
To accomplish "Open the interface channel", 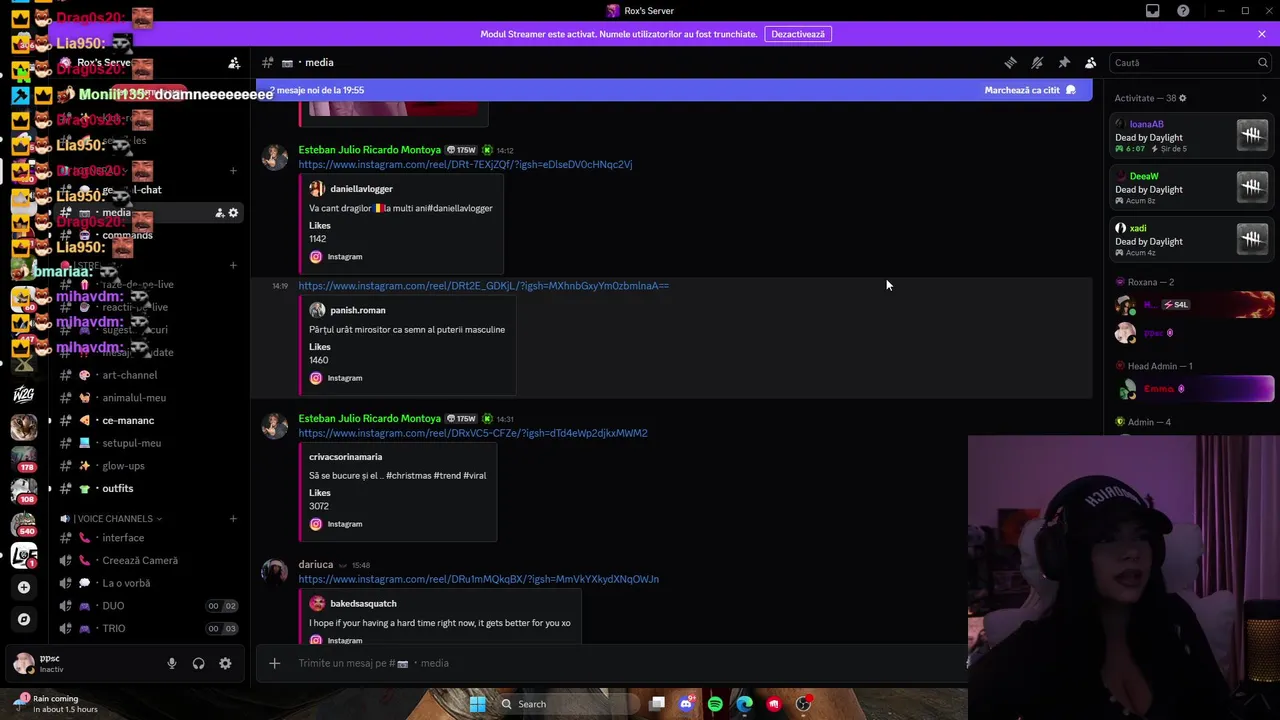I will point(148,538).
